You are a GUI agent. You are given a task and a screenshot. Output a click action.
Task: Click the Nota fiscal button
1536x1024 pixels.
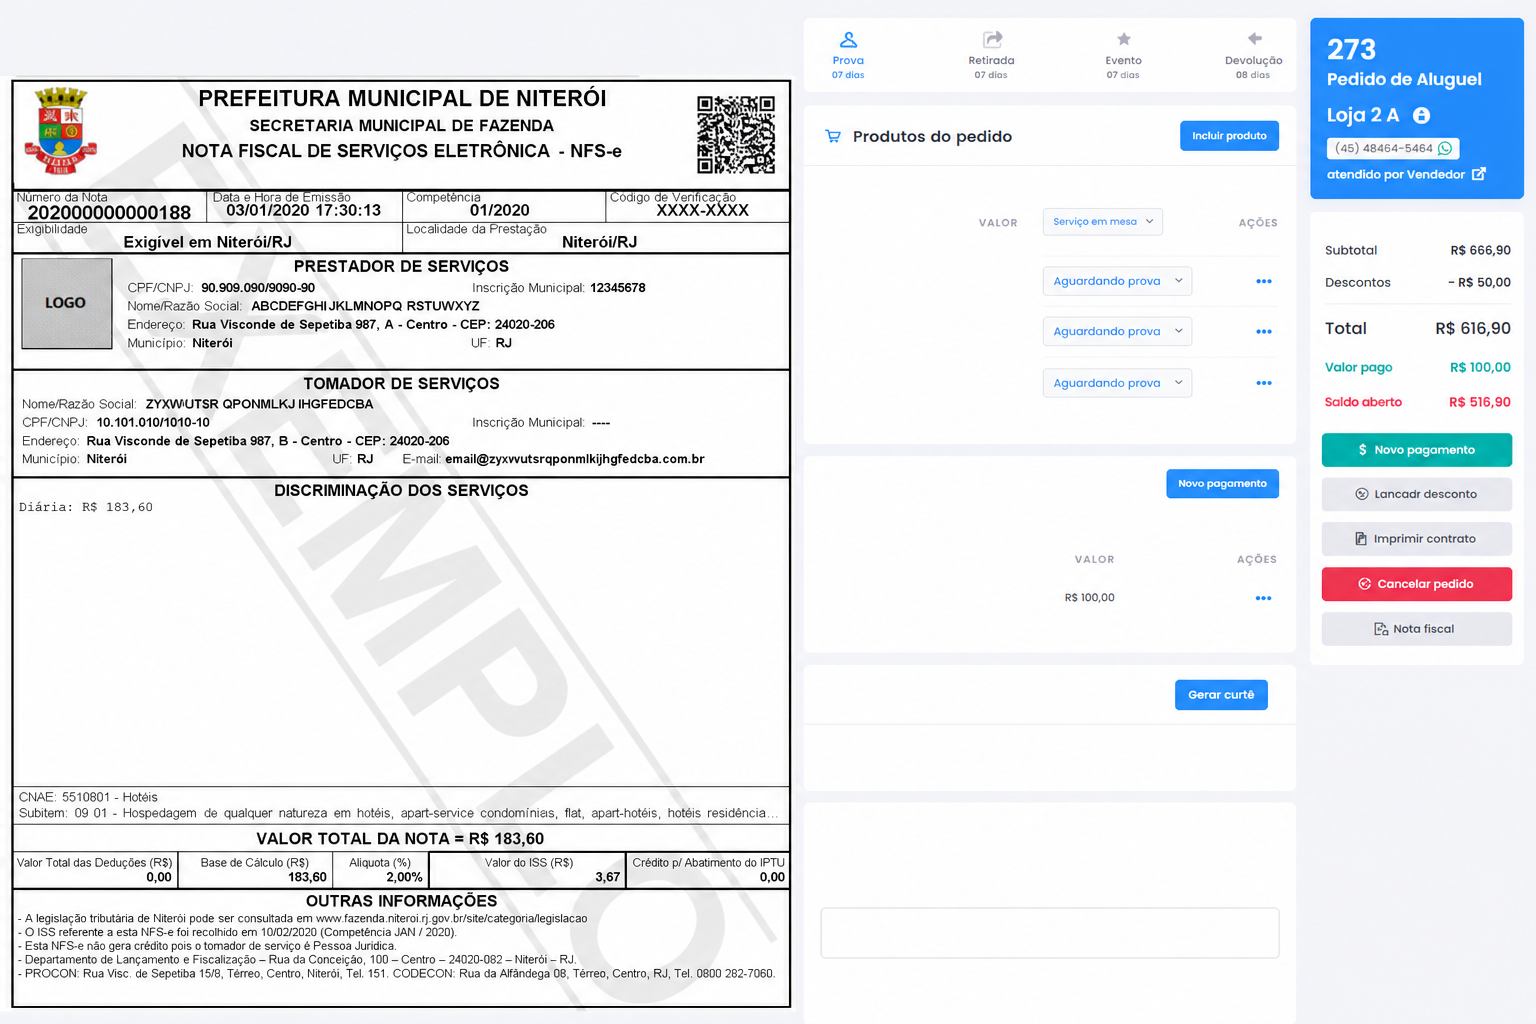click(1417, 629)
